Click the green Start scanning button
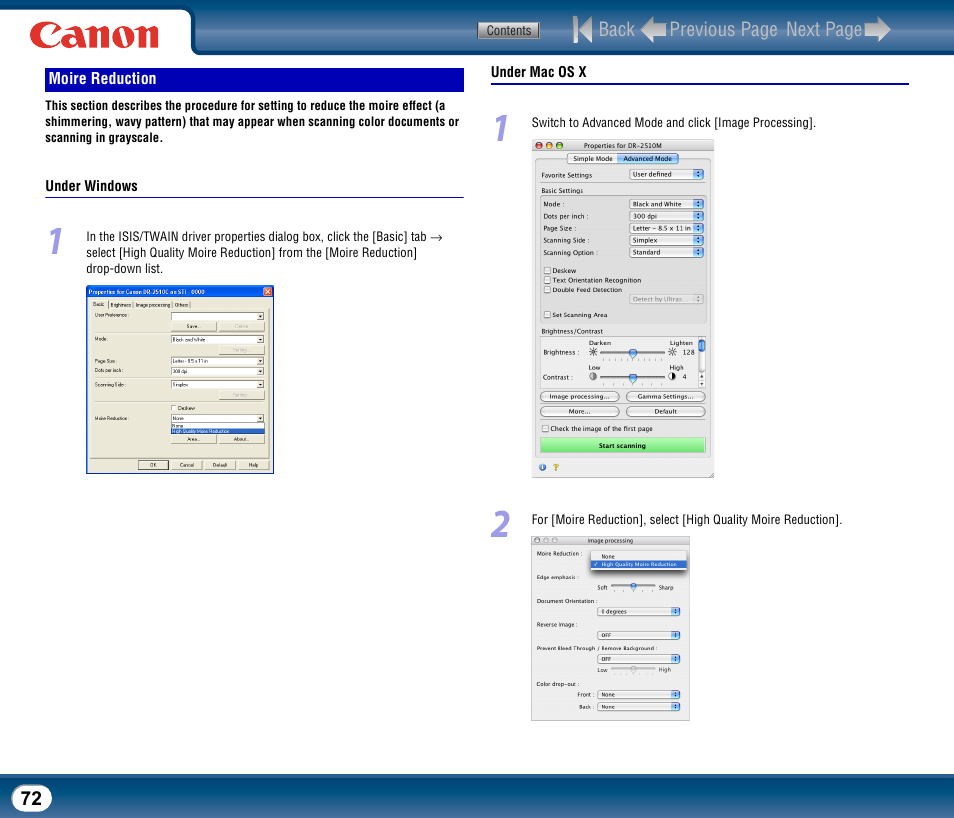 [x=622, y=446]
